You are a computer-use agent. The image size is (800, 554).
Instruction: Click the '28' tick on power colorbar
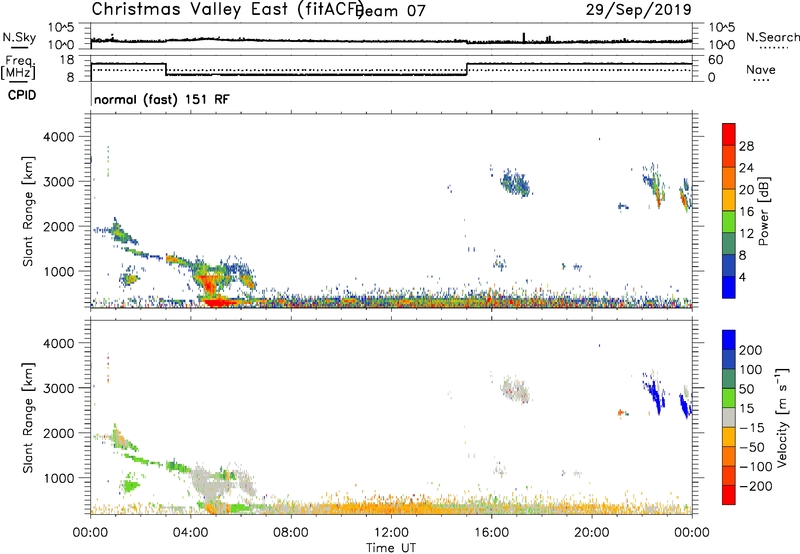746,146
